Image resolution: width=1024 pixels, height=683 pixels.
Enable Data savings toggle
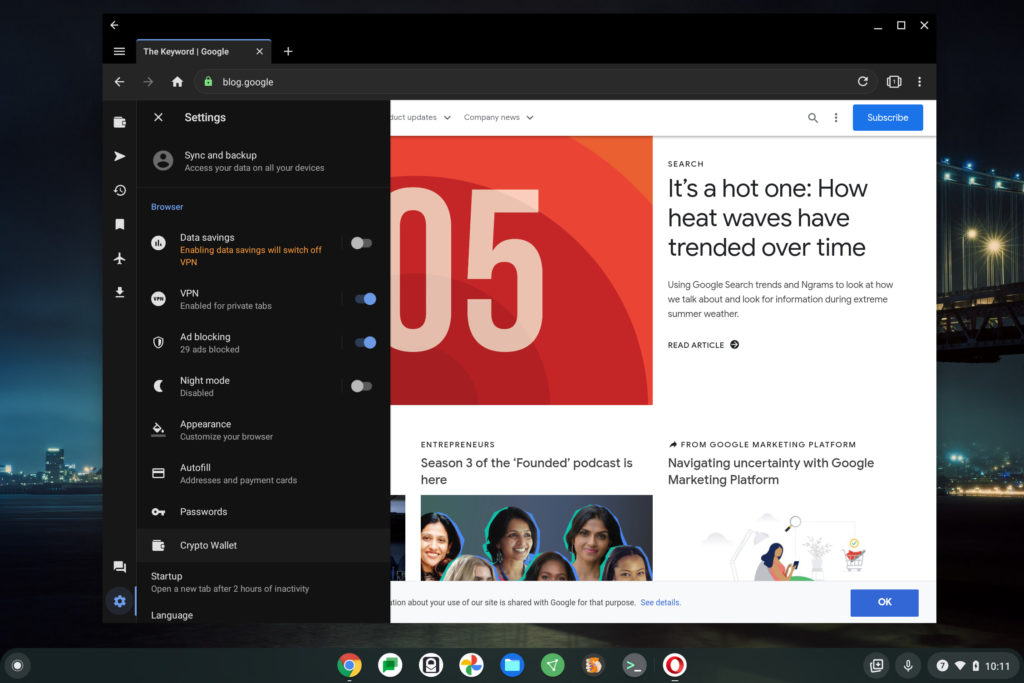tap(361, 243)
